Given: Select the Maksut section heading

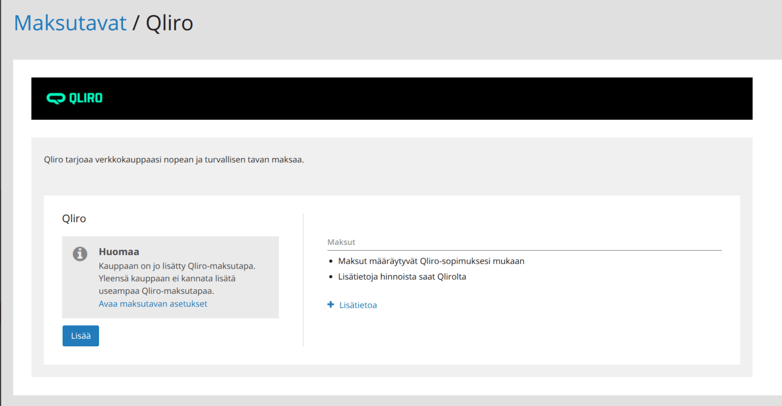Looking at the screenshot, I should point(341,242).
